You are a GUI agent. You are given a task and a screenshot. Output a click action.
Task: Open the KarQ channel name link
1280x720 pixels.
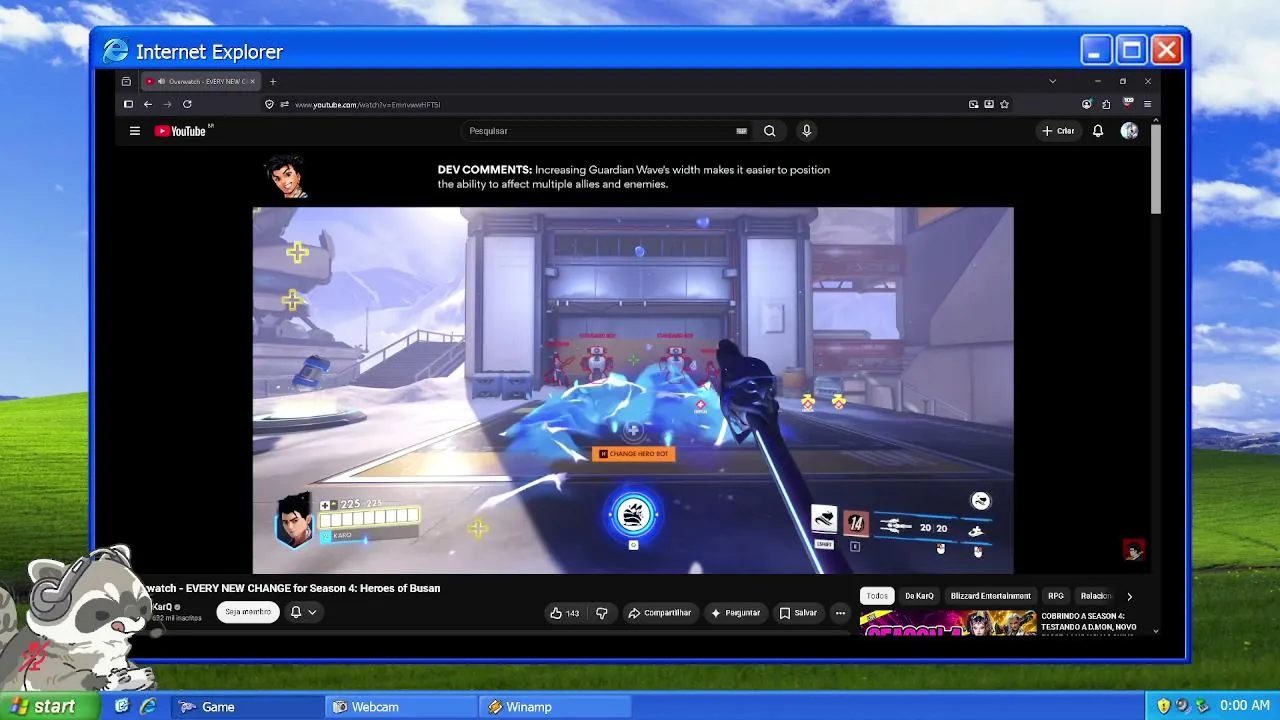(x=162, y=607)
